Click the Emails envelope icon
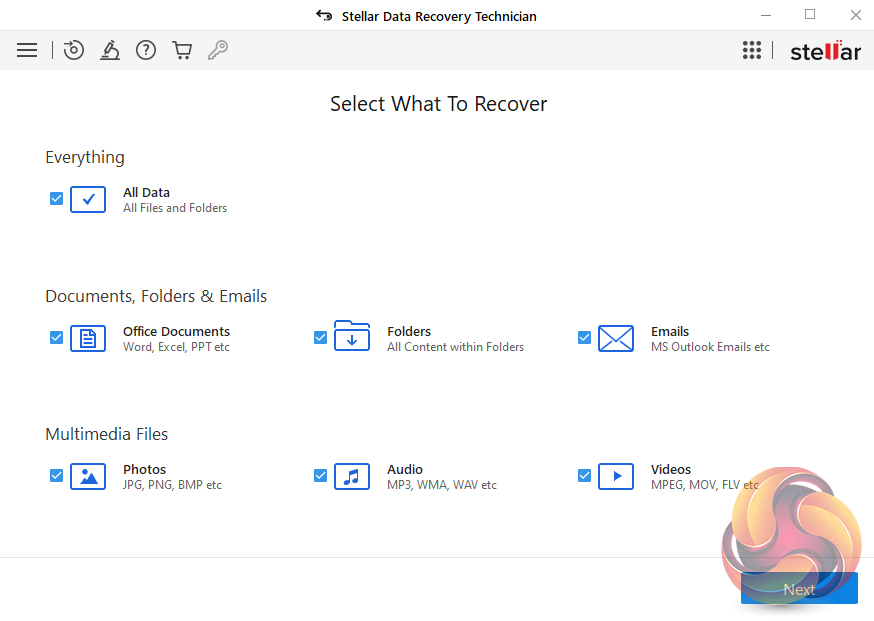Screen dimensions: 874x621 (616, 338)
